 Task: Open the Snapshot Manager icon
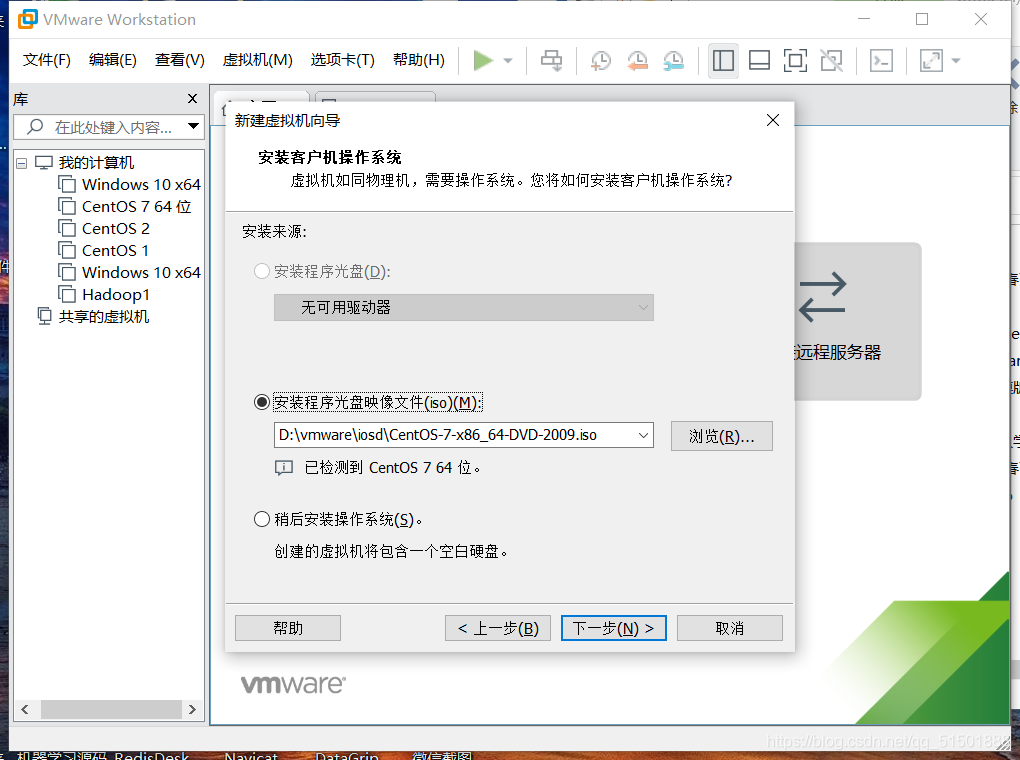click(x=673, y=61)
